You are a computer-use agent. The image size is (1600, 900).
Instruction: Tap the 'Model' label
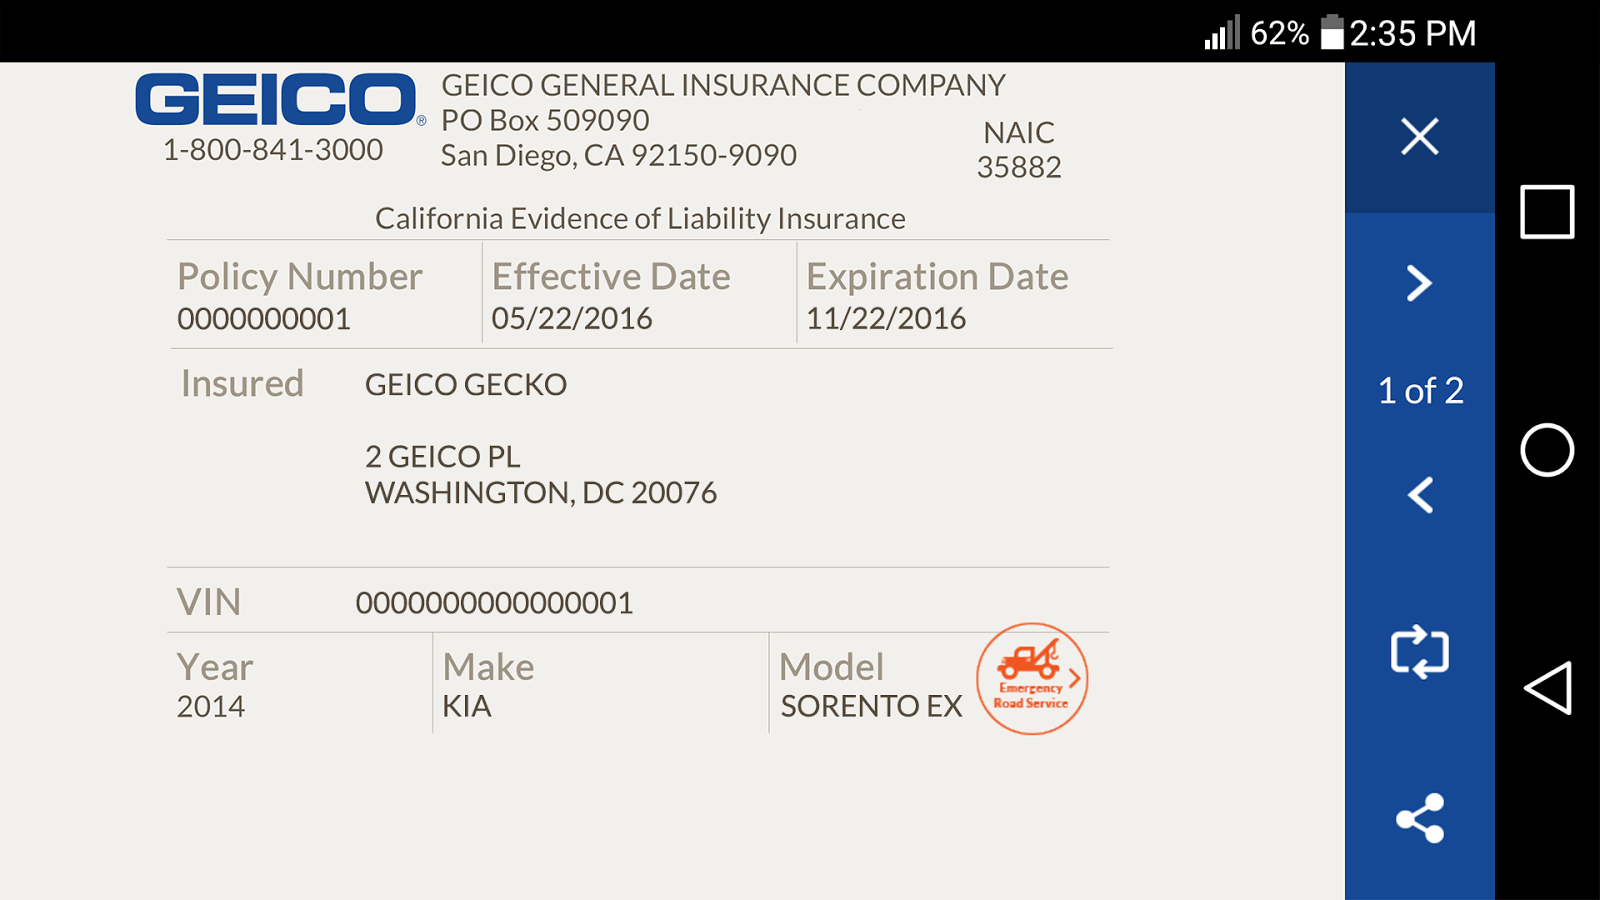pyautogui.click(x=832, y=667)
